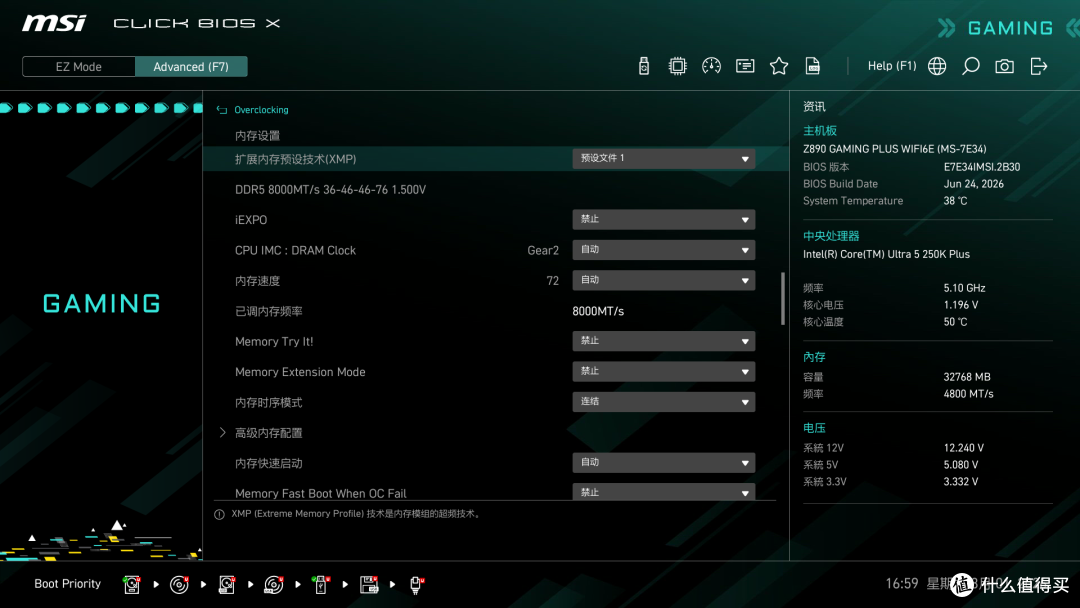The image size is (1080, 608).
Task: Click the MSI logo
Action: point(54,23)
